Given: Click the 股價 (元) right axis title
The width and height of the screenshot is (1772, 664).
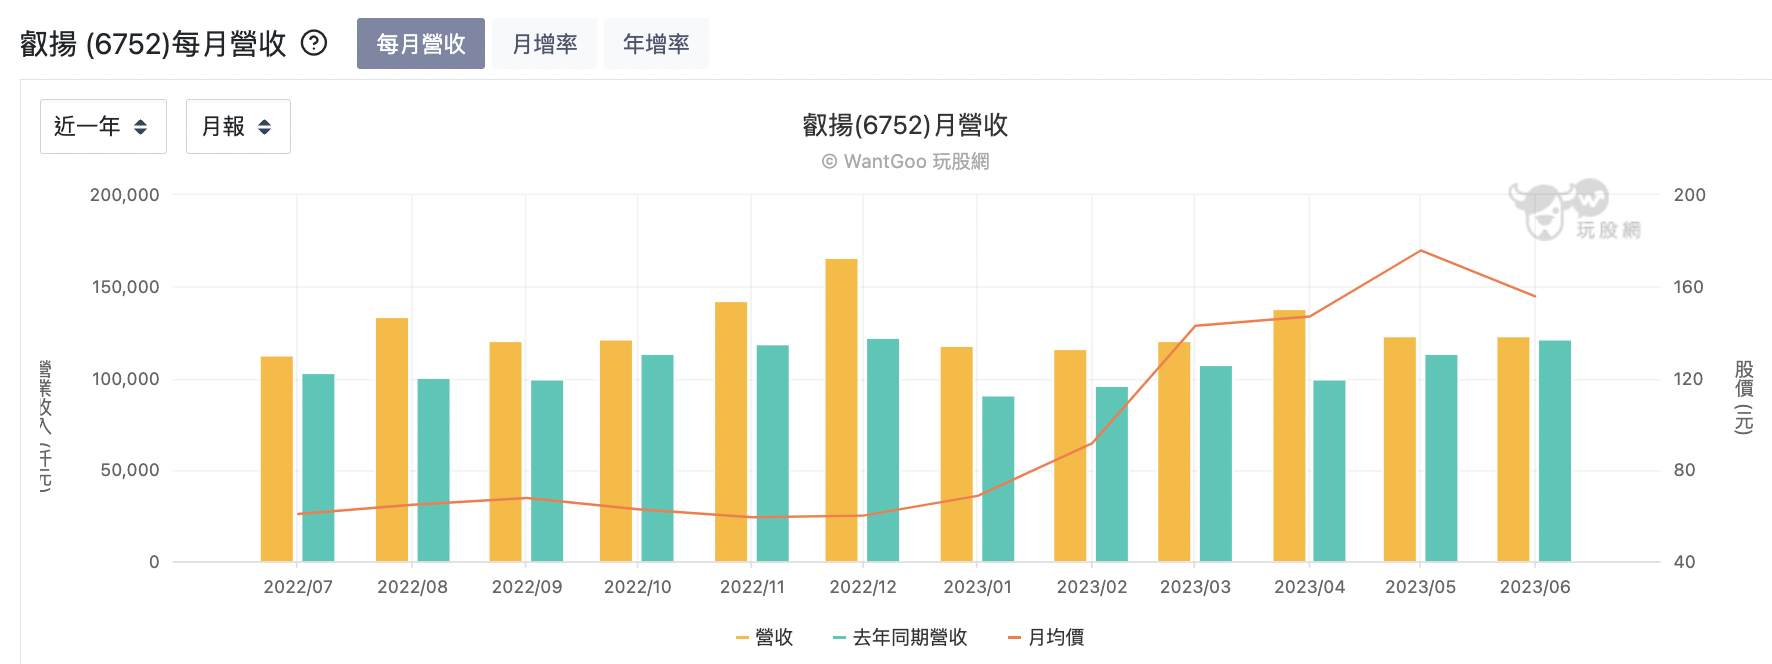Looking at the screenshot, I should (1744, 397).
